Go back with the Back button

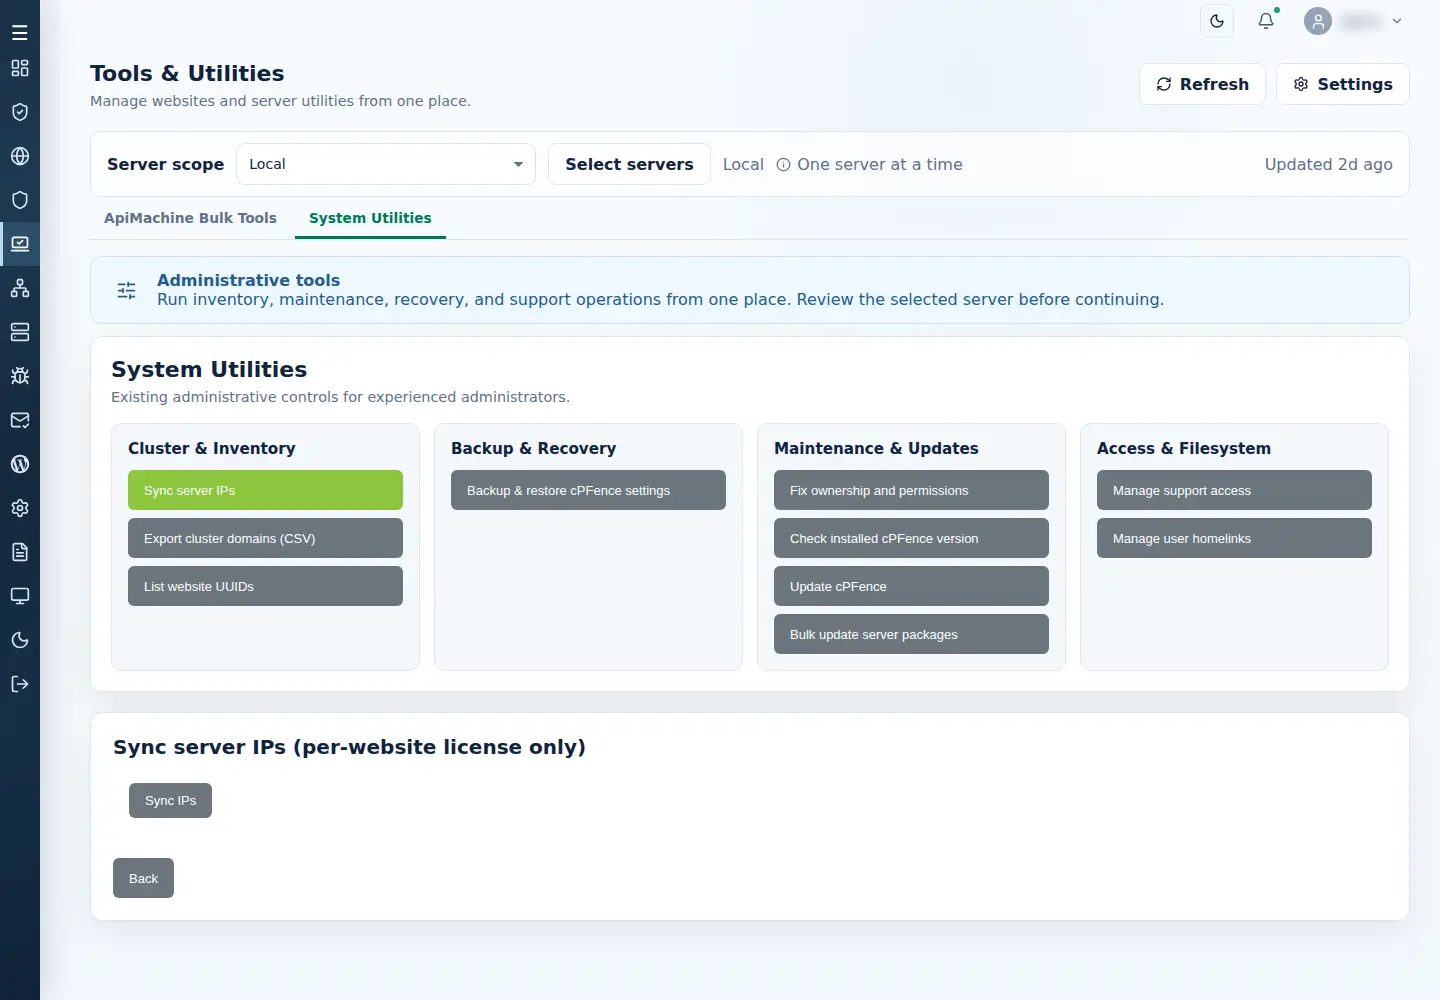143,878
